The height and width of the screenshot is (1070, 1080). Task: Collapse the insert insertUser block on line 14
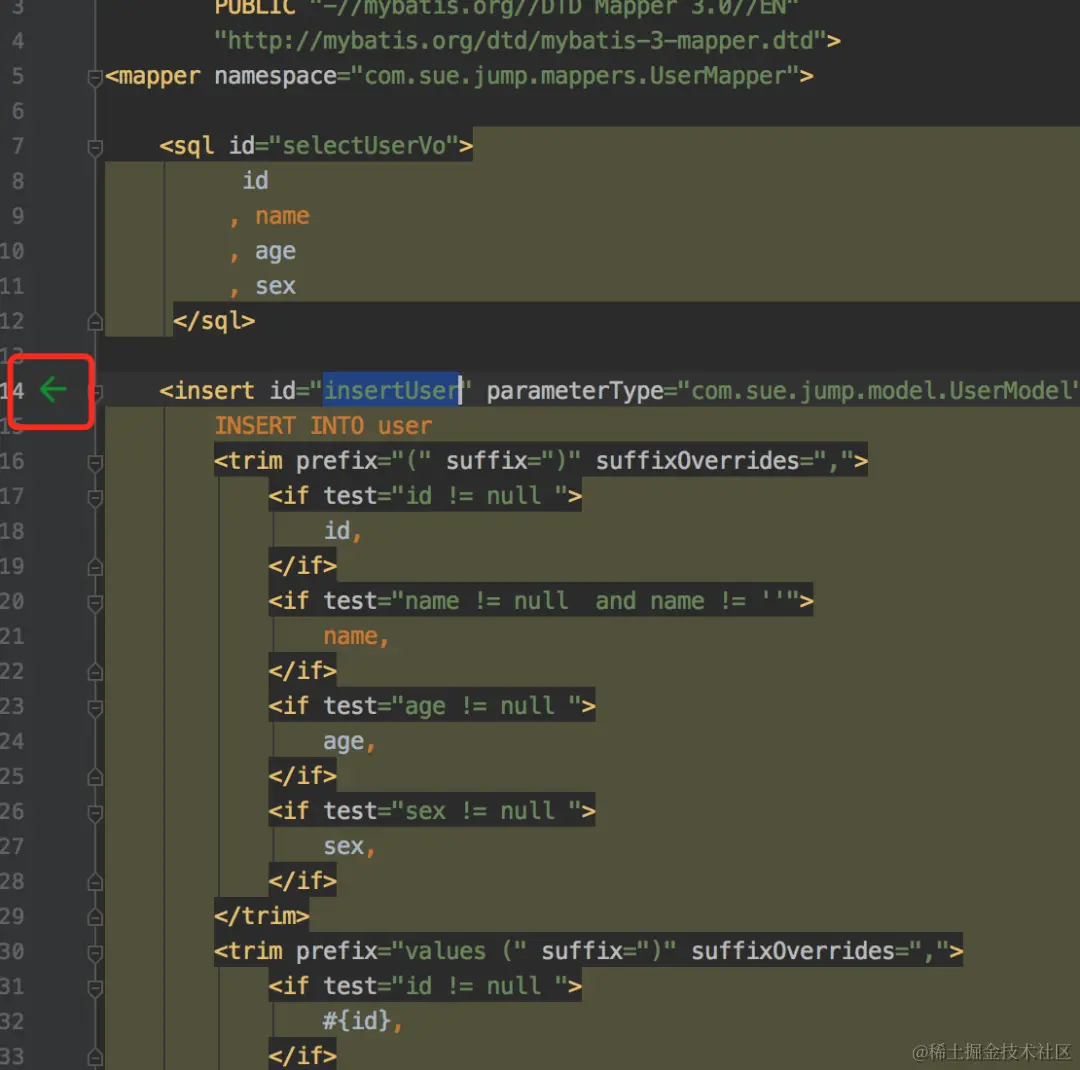(98, 392)
